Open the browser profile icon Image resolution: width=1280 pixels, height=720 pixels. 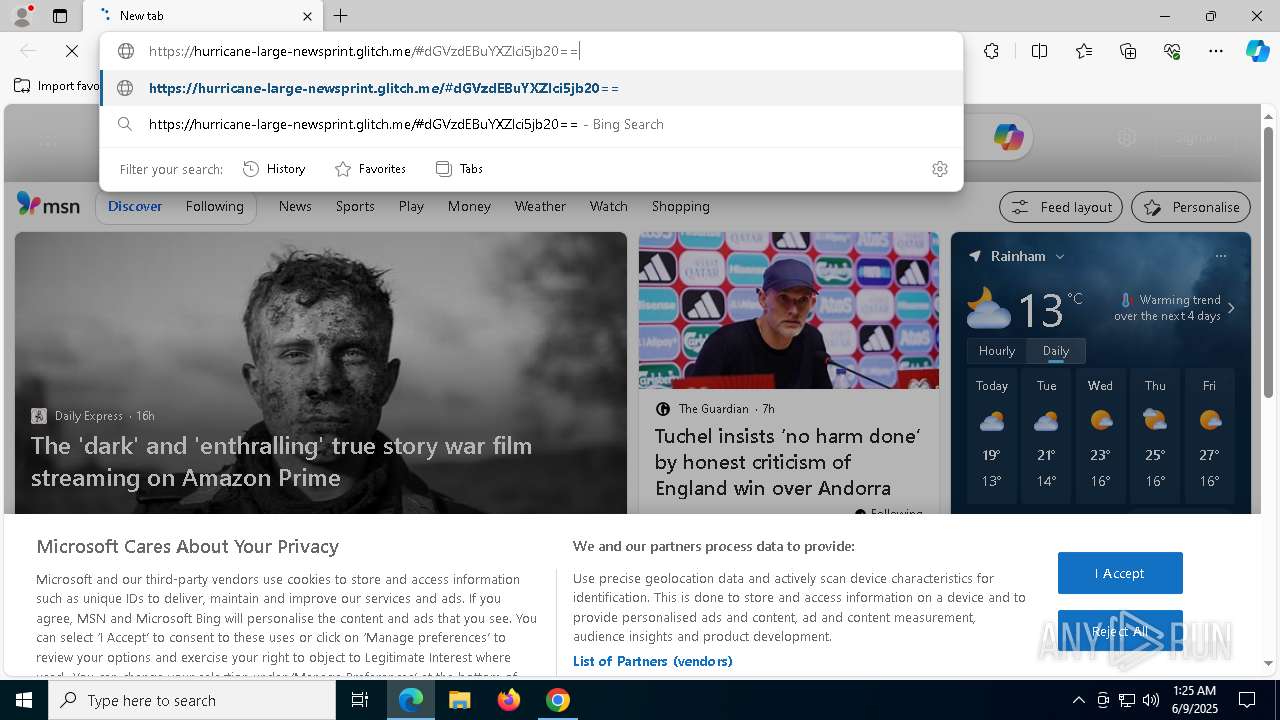(x=21, y=16)
